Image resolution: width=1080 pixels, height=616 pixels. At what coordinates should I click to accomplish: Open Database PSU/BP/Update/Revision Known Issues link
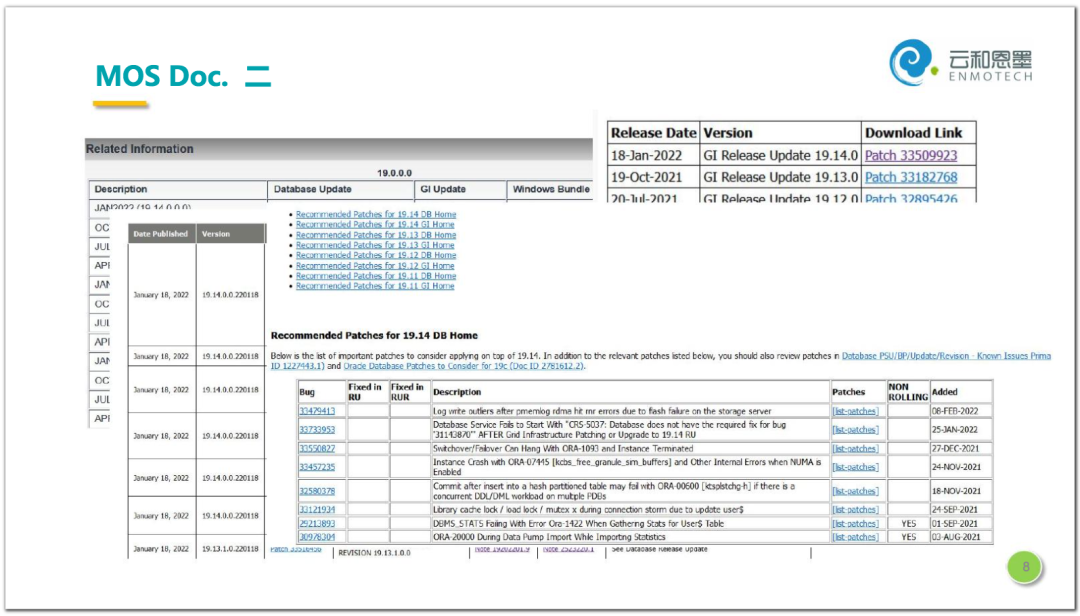click(x=946, y=356)
